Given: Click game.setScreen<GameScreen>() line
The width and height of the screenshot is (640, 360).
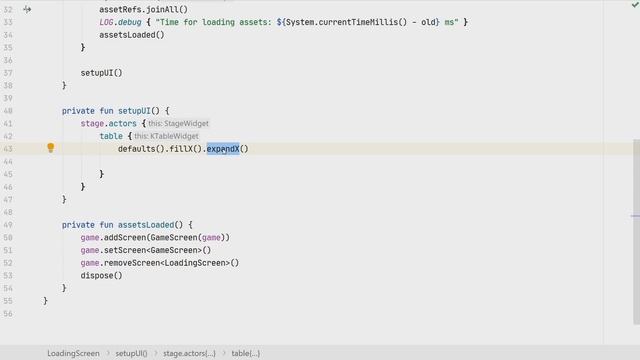Looking at the screenshot, I should [x=146, y=250].
